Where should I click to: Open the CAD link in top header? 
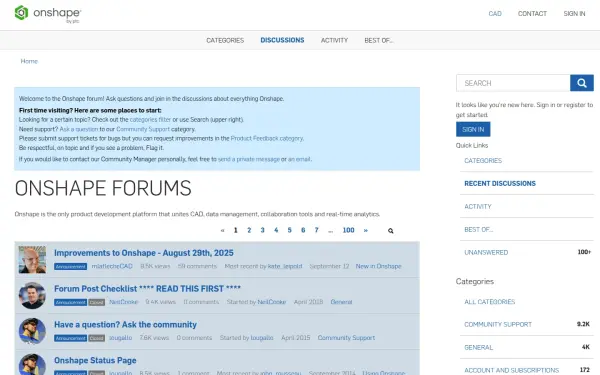pos(495,14)
